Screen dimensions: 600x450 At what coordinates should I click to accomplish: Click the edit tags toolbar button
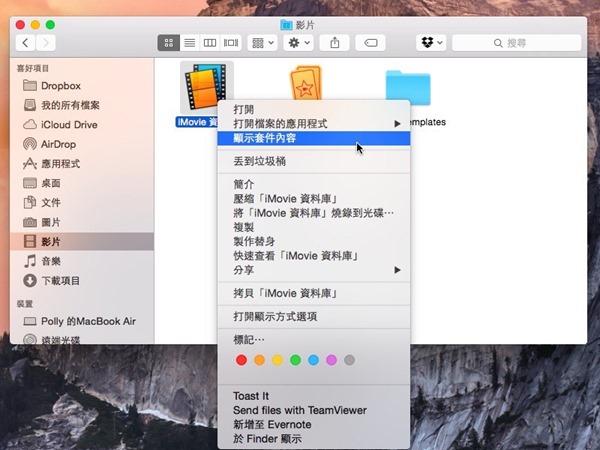(x=370, y=43)
